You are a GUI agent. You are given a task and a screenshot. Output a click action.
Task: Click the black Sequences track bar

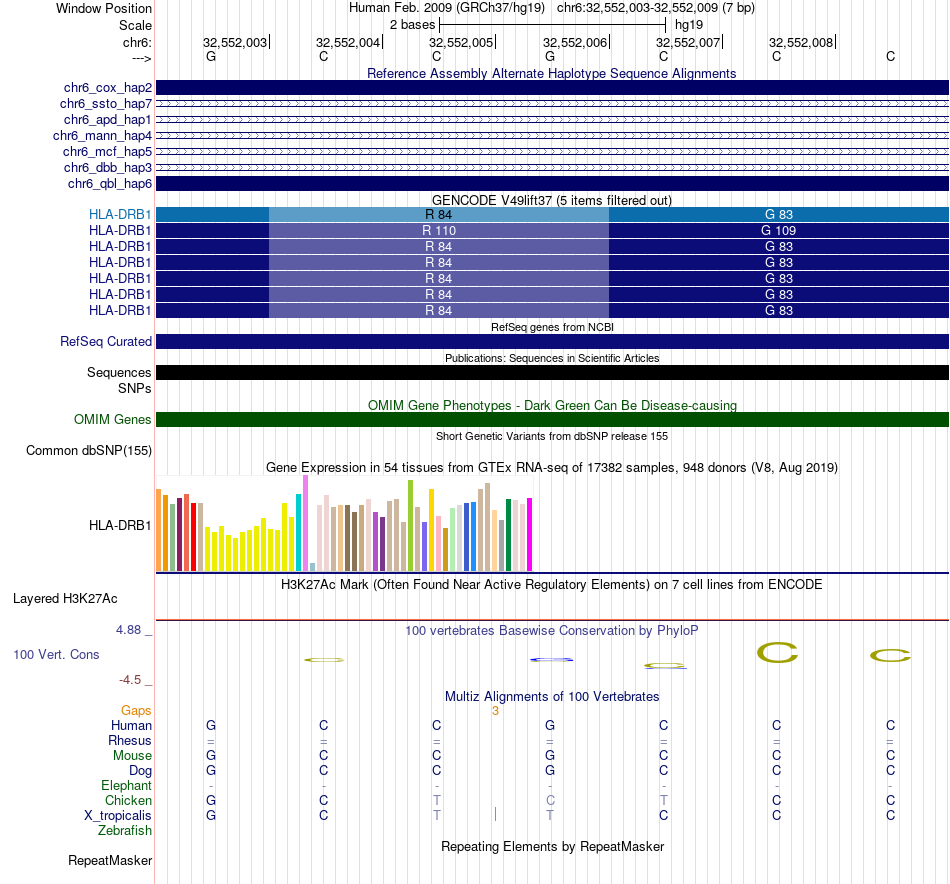coord(552,373)
